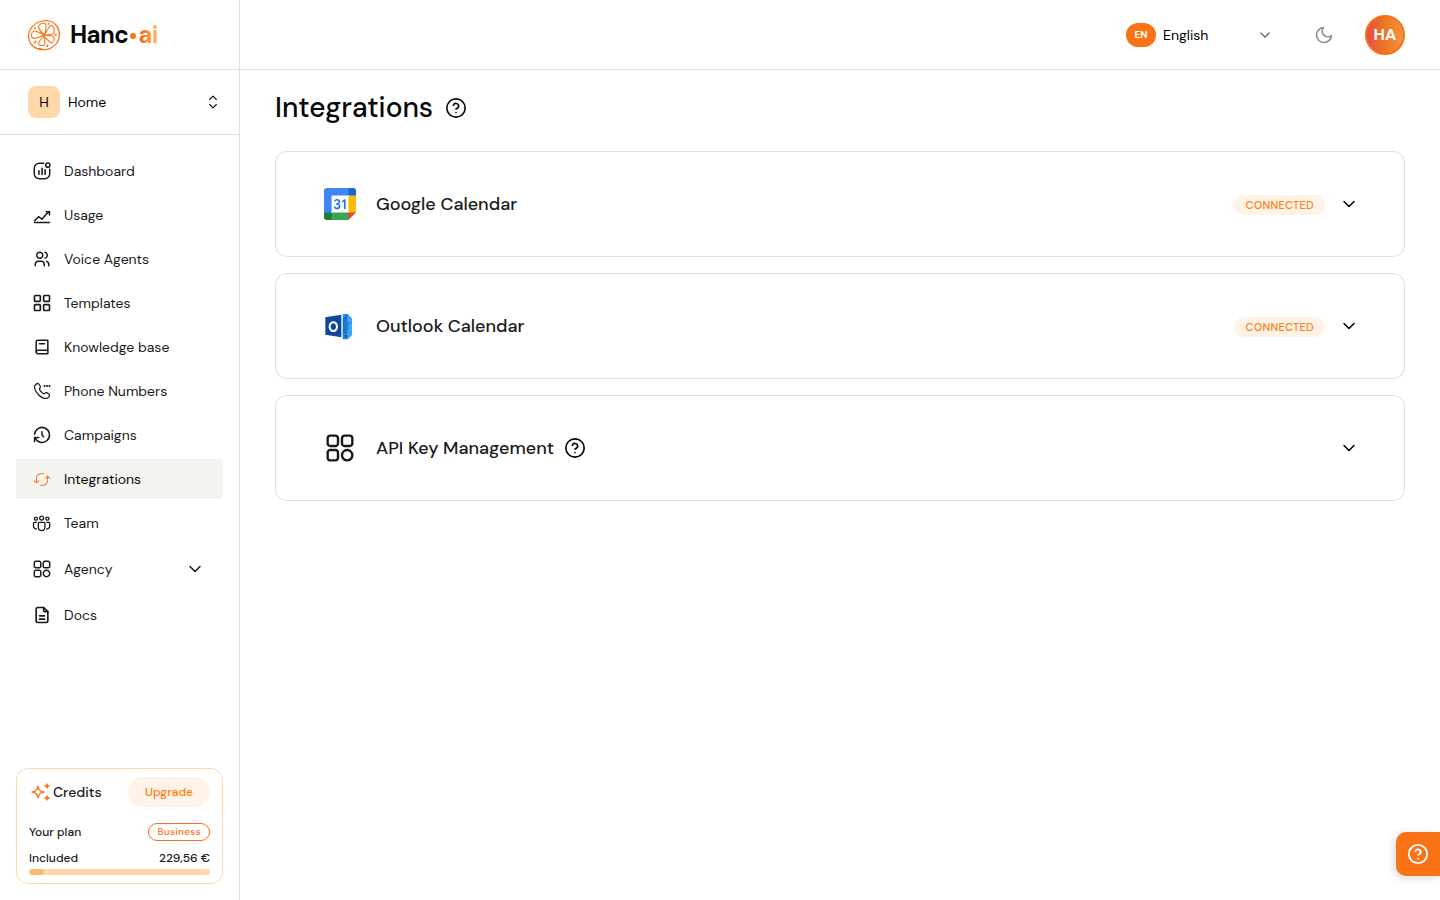Image resolution: width=1440 pixels, height=900 pixels.
Task: Expand the Agency menu
Action: (x=195, y=568)
